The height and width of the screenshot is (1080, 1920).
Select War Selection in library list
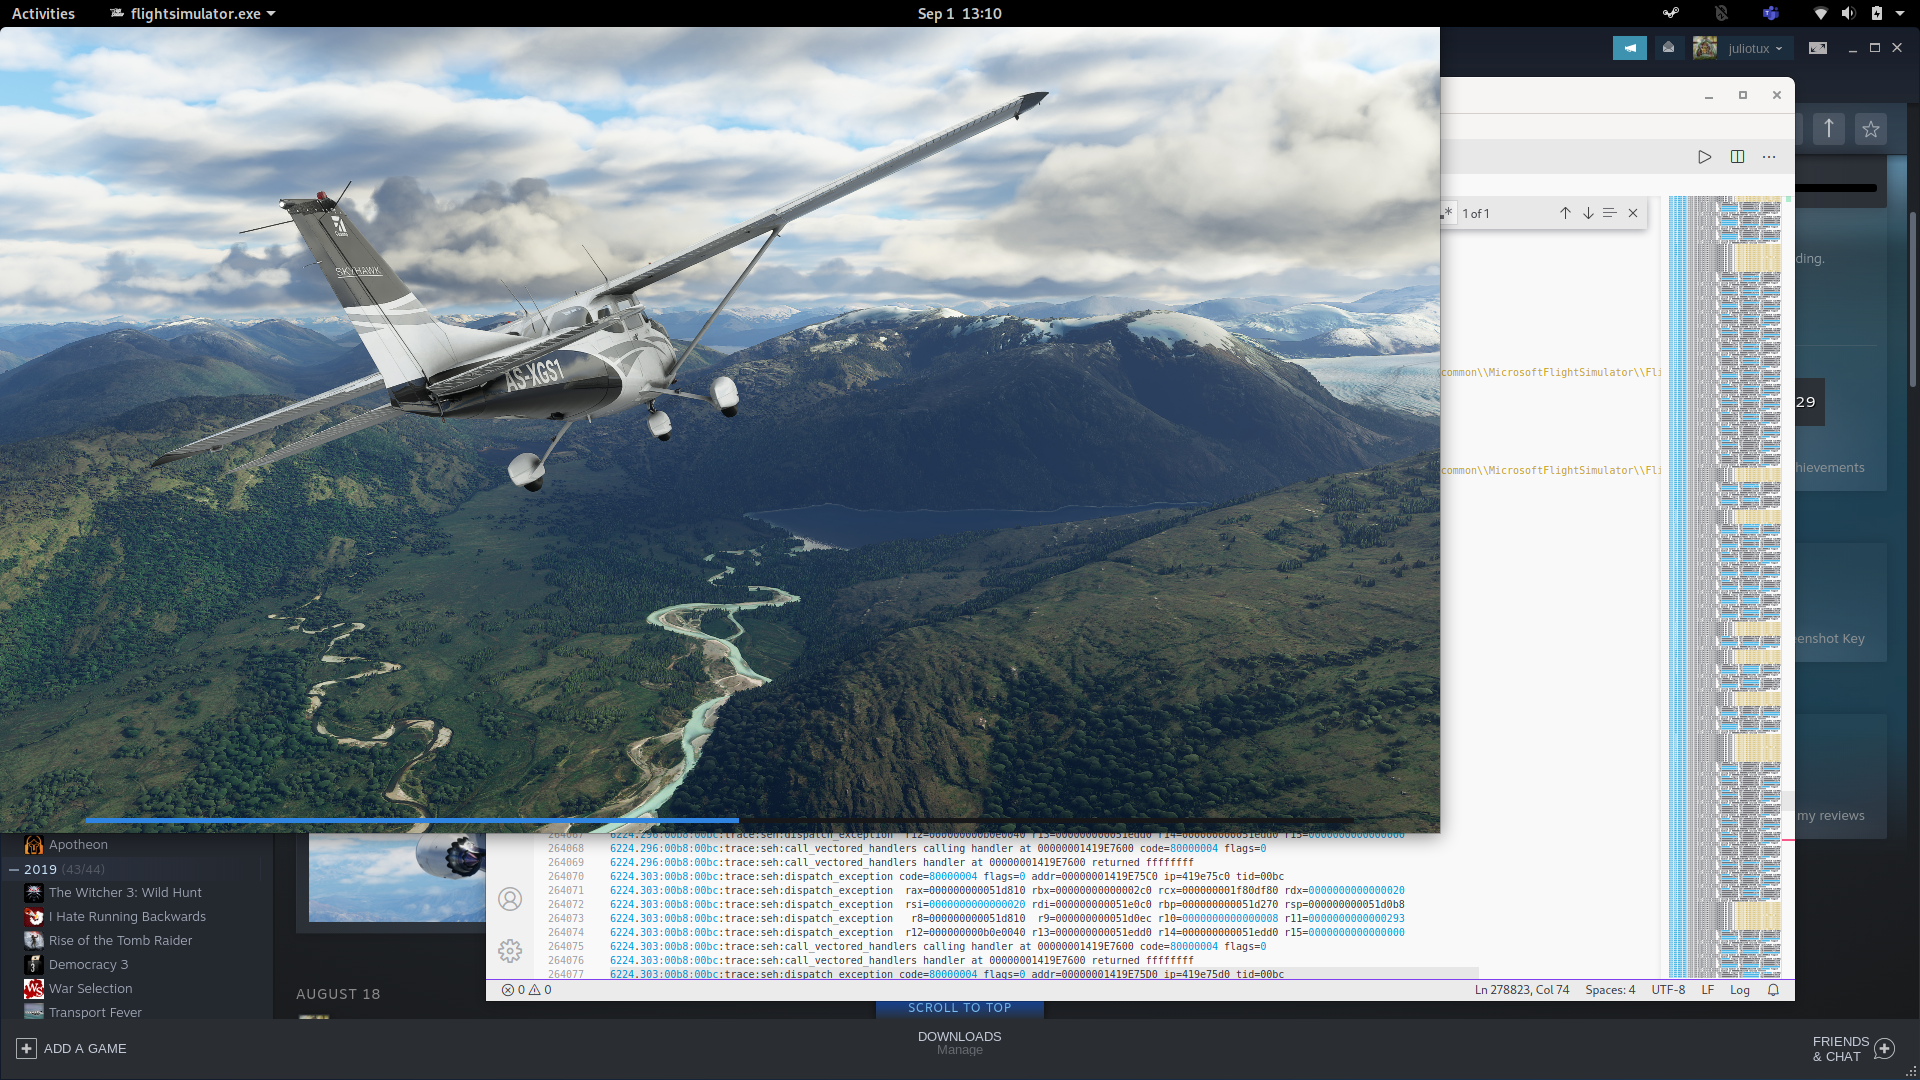(90, 989)
